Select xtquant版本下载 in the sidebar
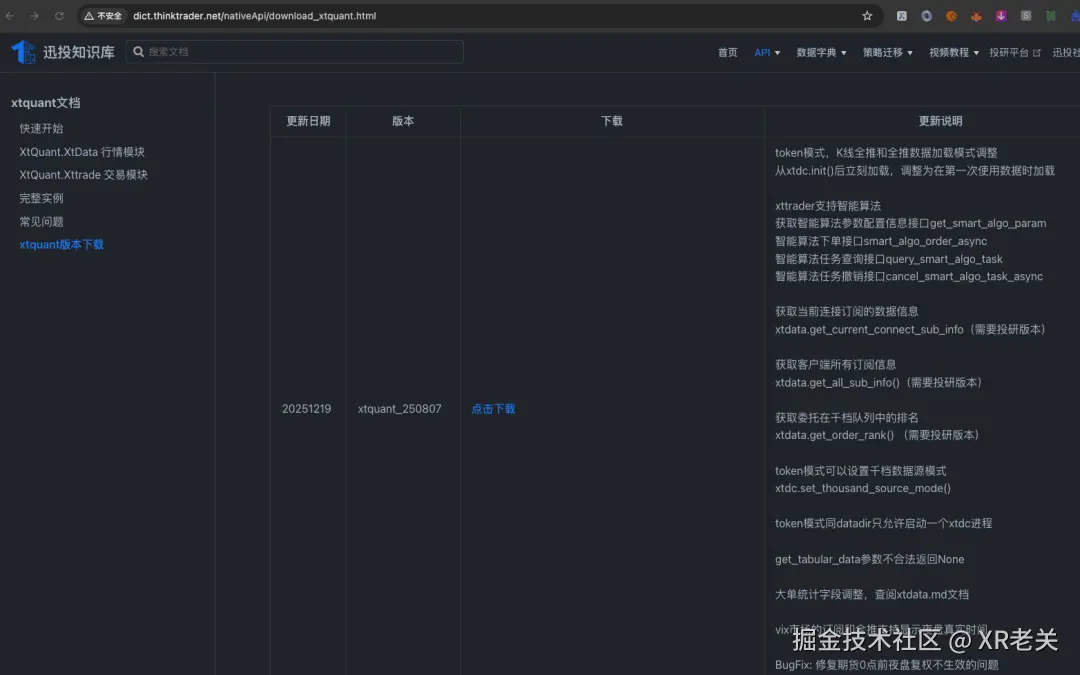 [x=61, y=245]
